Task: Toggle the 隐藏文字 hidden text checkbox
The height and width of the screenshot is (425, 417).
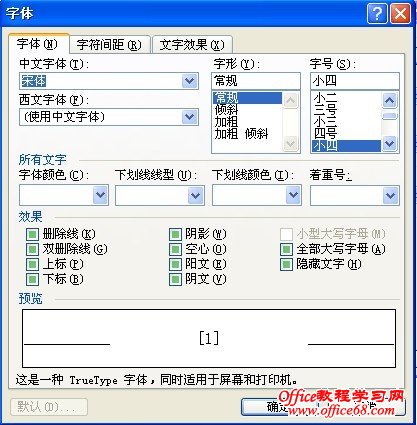Action: [x=286, y=264]
